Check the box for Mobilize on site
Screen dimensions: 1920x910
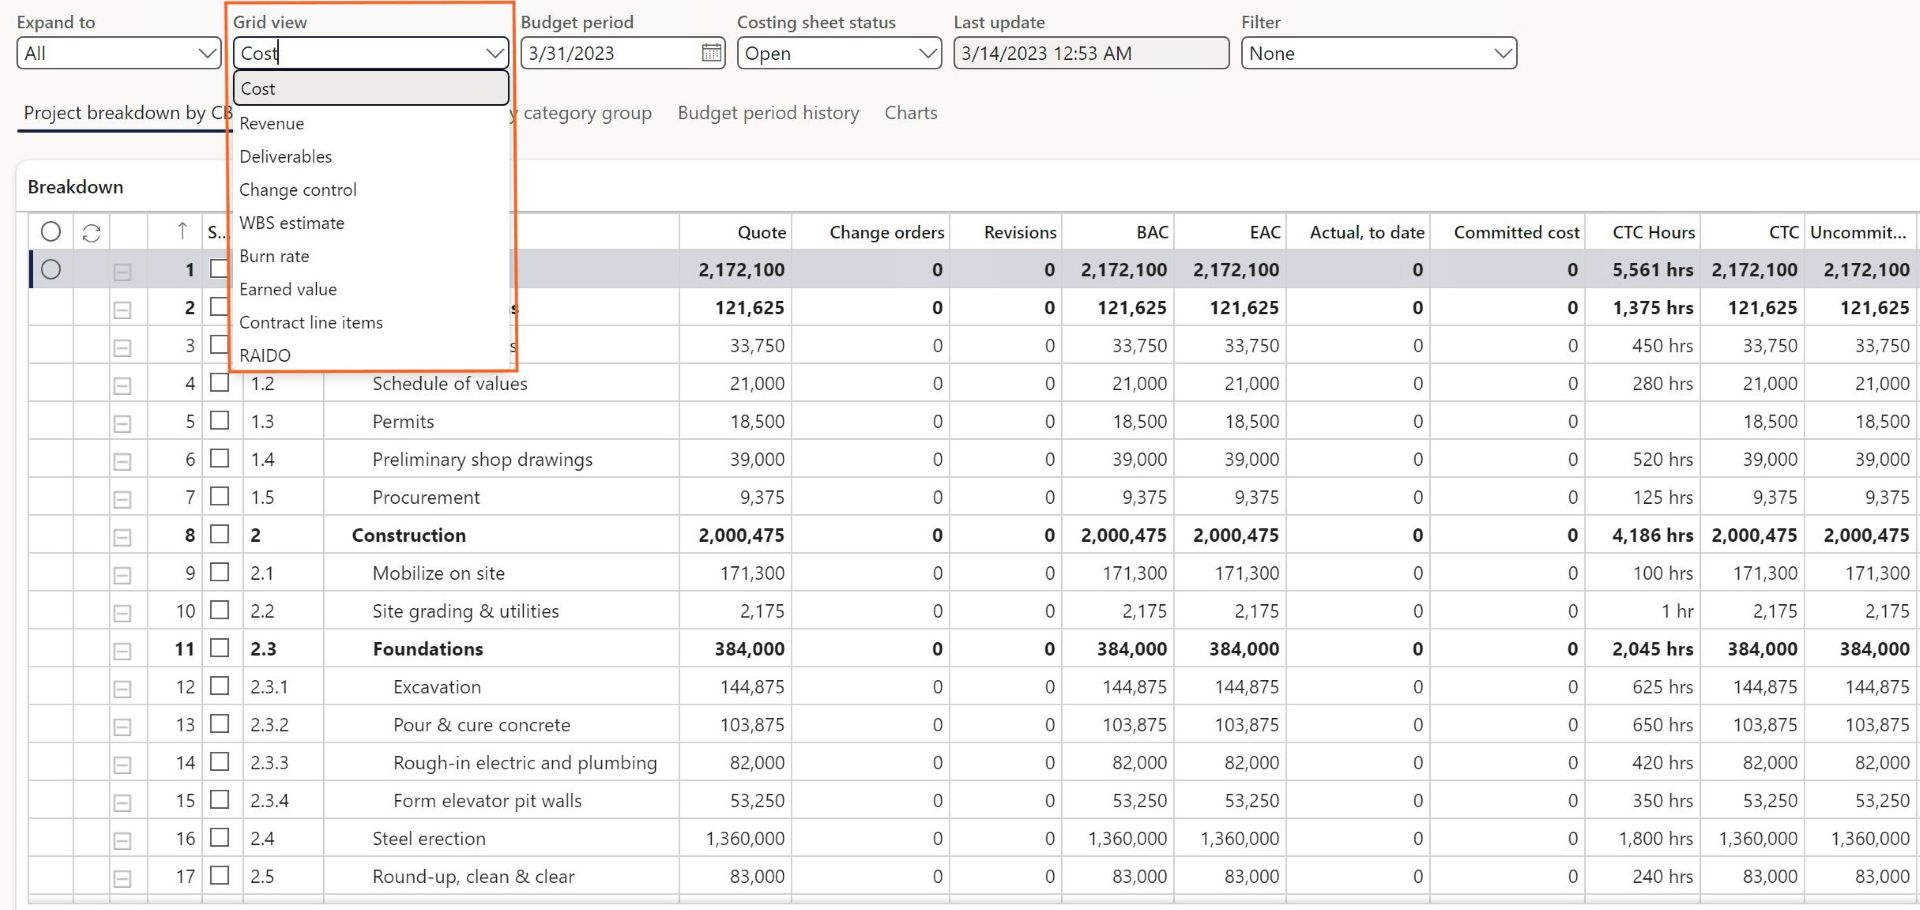click(220, 572)
